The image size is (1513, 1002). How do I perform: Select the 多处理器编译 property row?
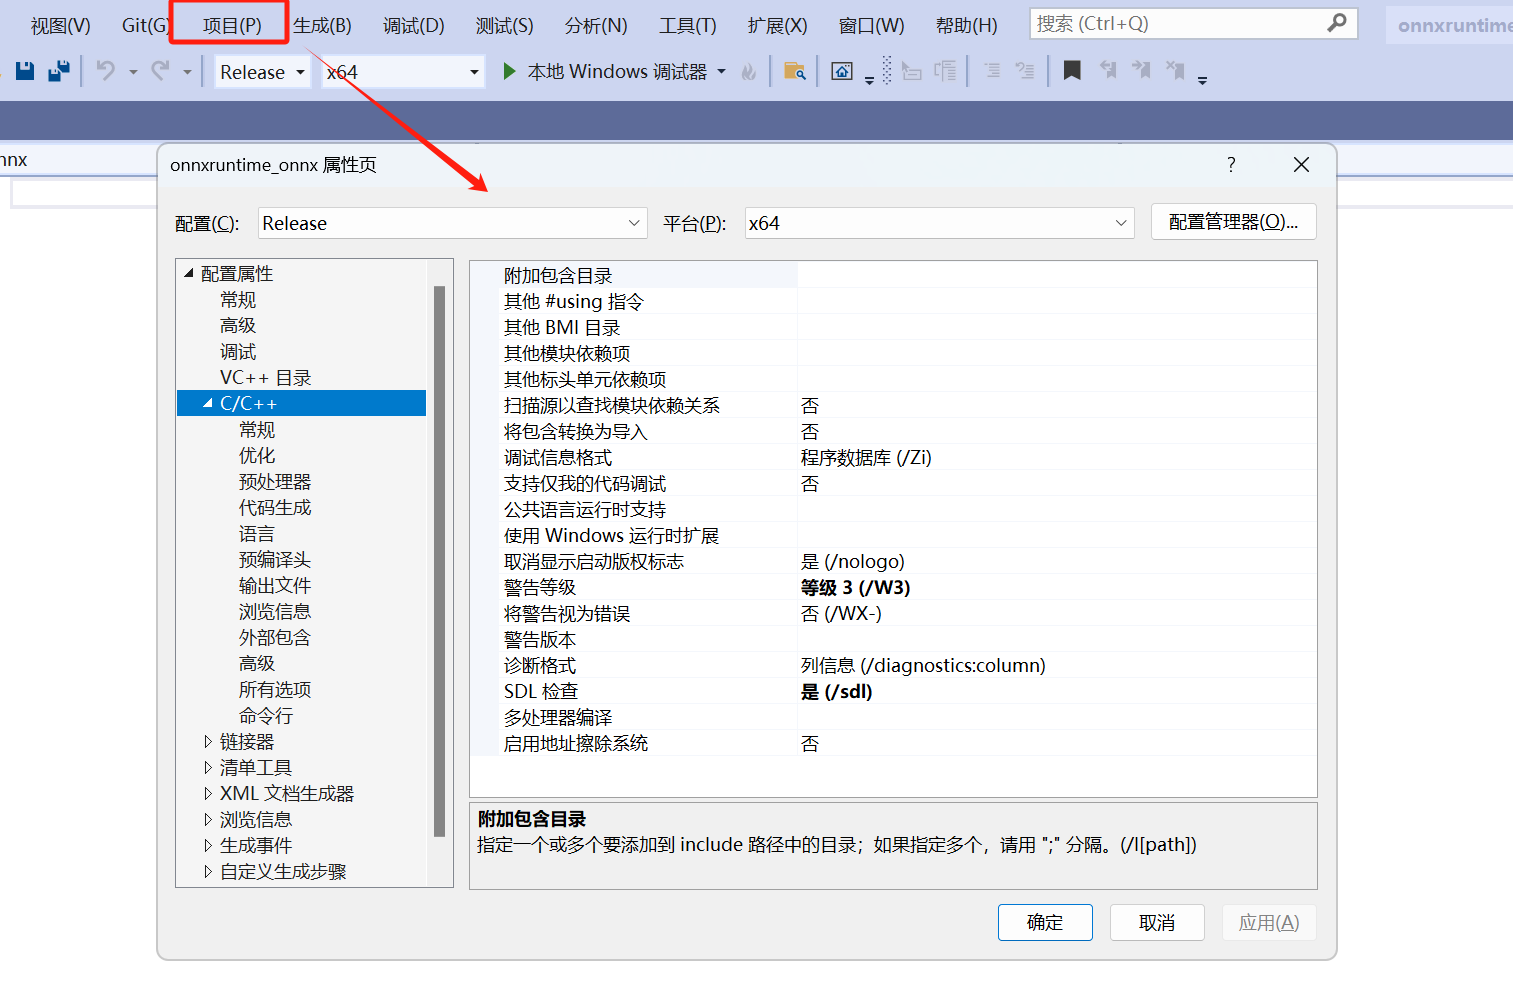pyautogui.click(x=893, y=717)
